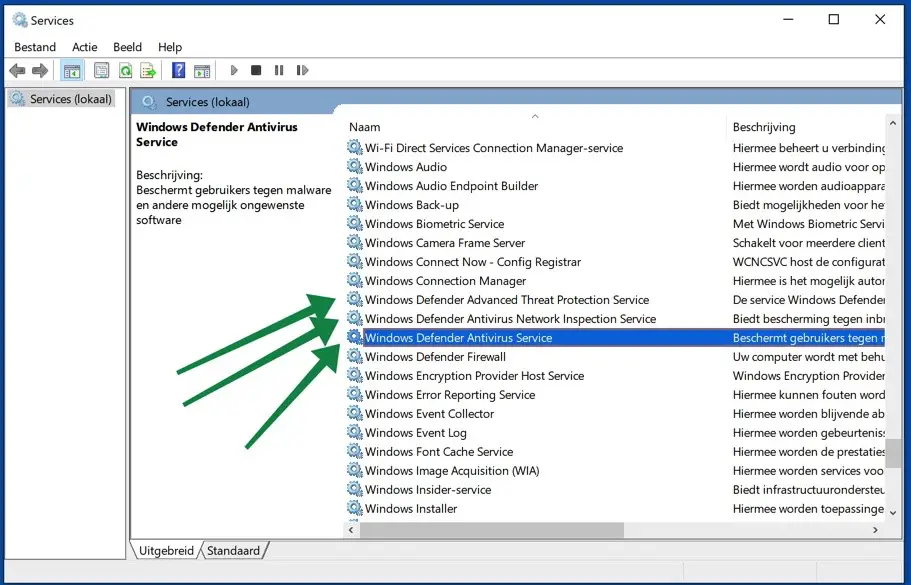911x585 pixels.
Task: Click gear icon of Windows Defender Firewall row
Action: [x=354, y=356]
